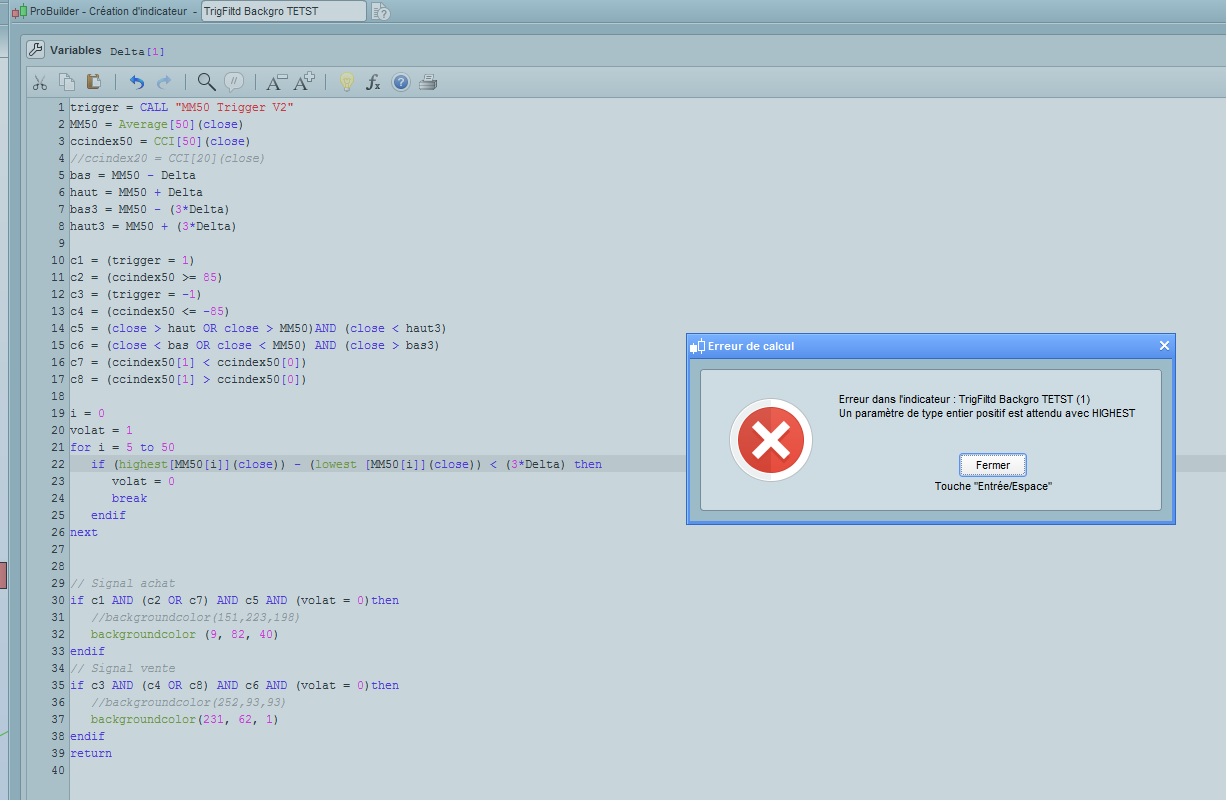
Task: Click the Paste clipboard icon
Action: (x=93, y=82)
